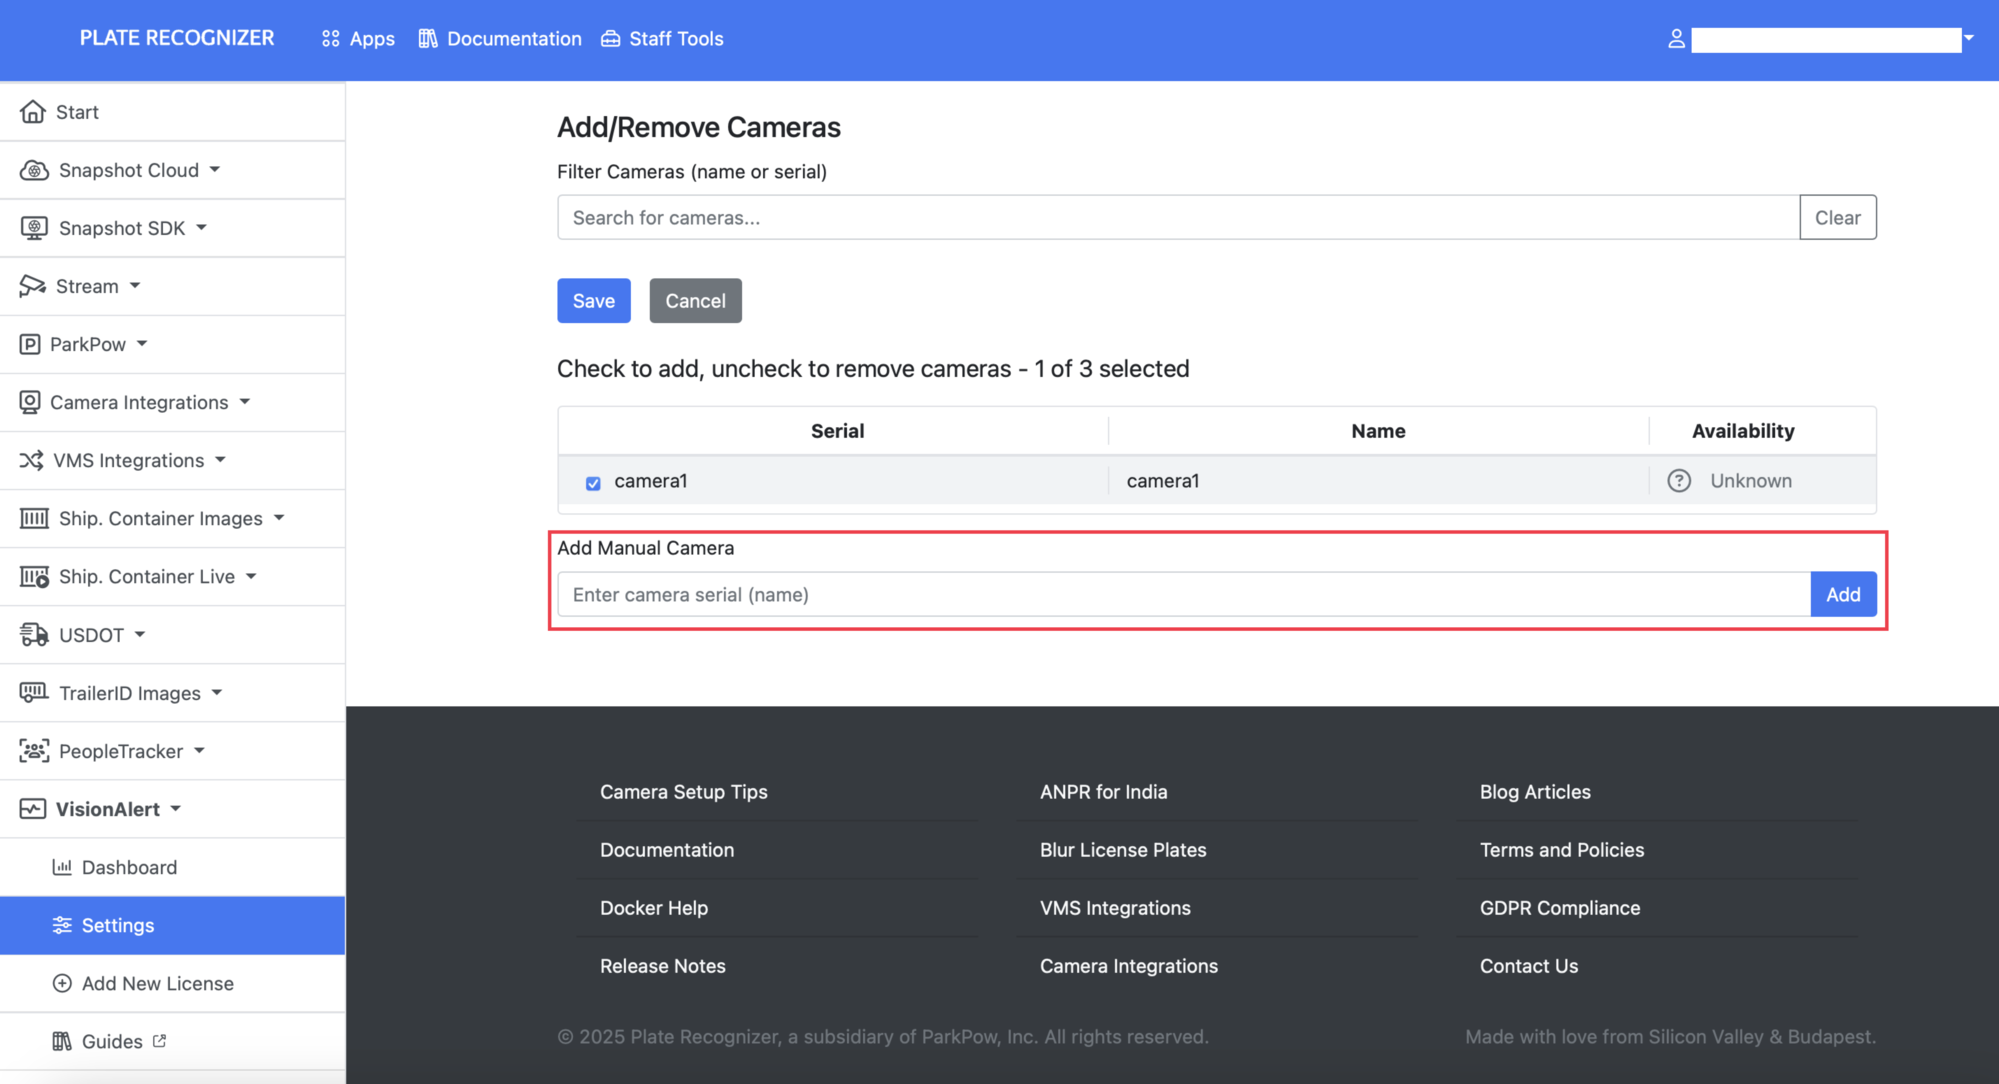
Task: Select Settings in the sidebar
Action: (x=118, y=925)
